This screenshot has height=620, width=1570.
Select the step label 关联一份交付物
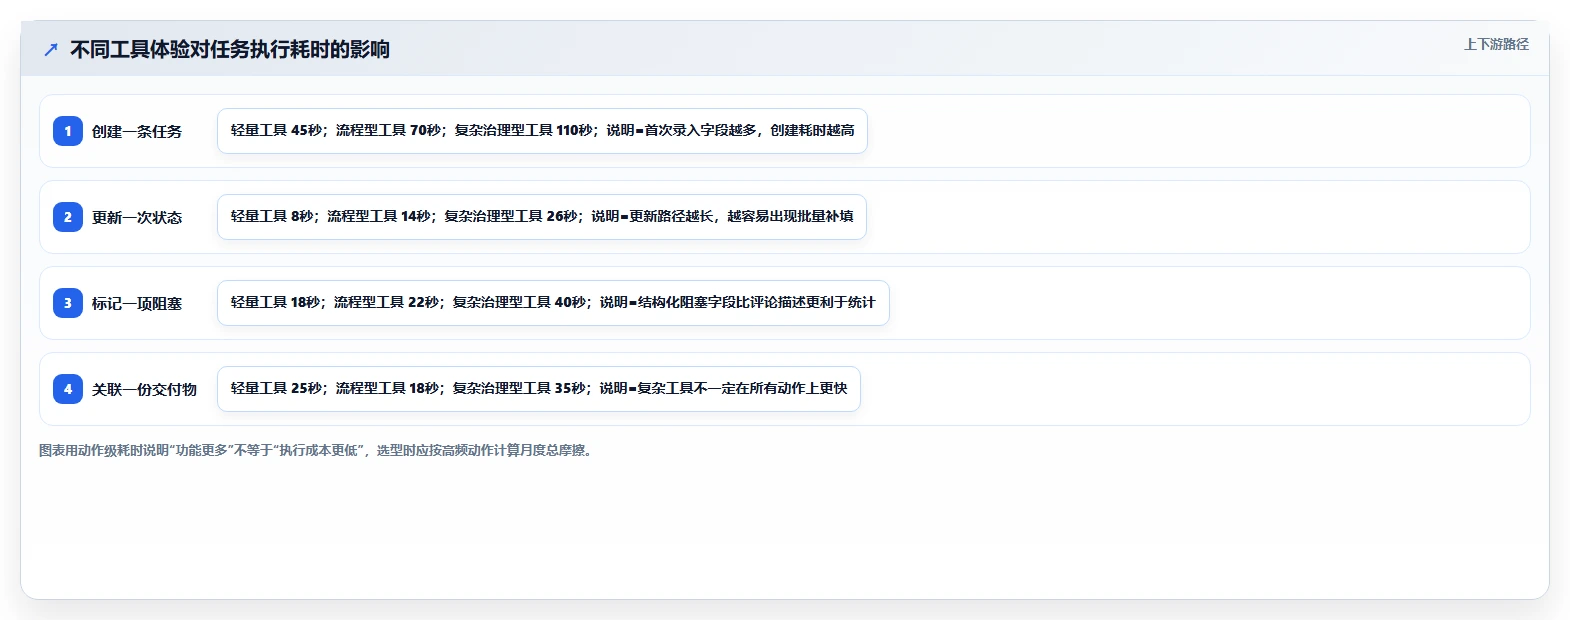pyautogui.click(x=144, y=389)
